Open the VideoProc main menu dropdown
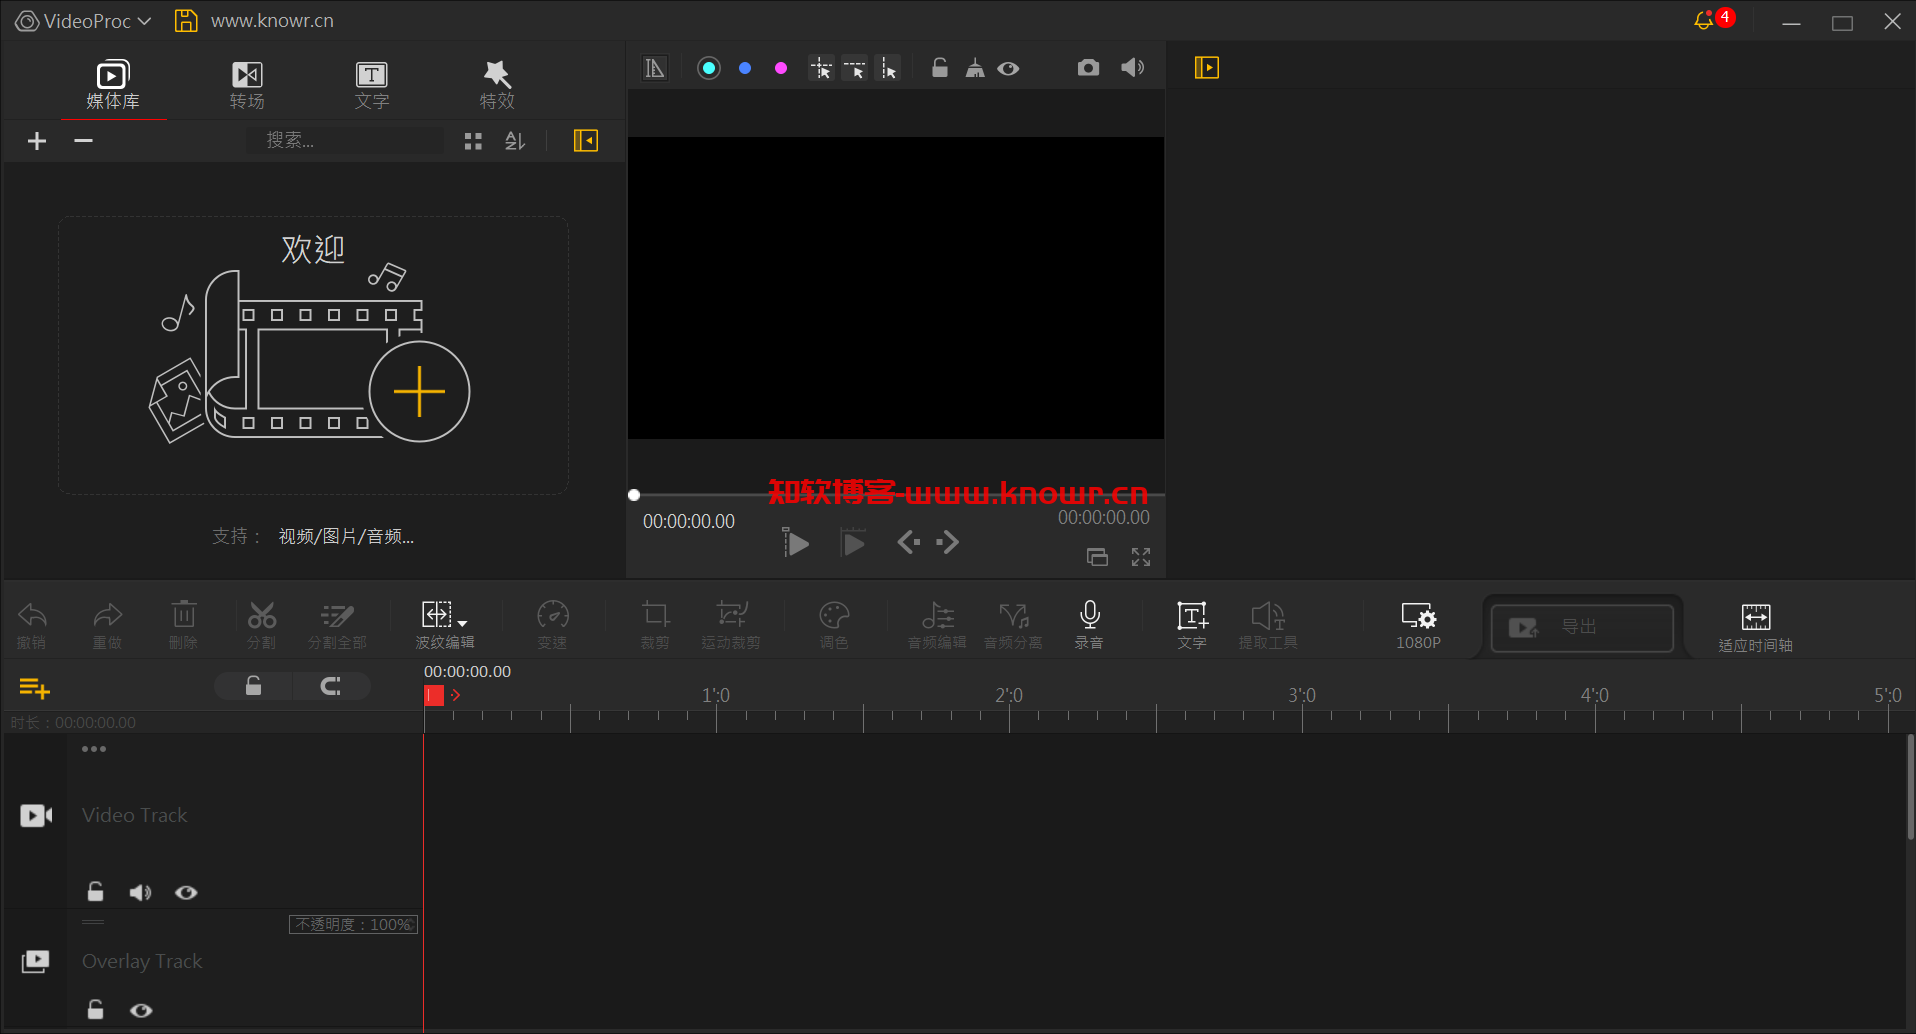This screenshot has width=1916, height=1034. pos(83,21)
